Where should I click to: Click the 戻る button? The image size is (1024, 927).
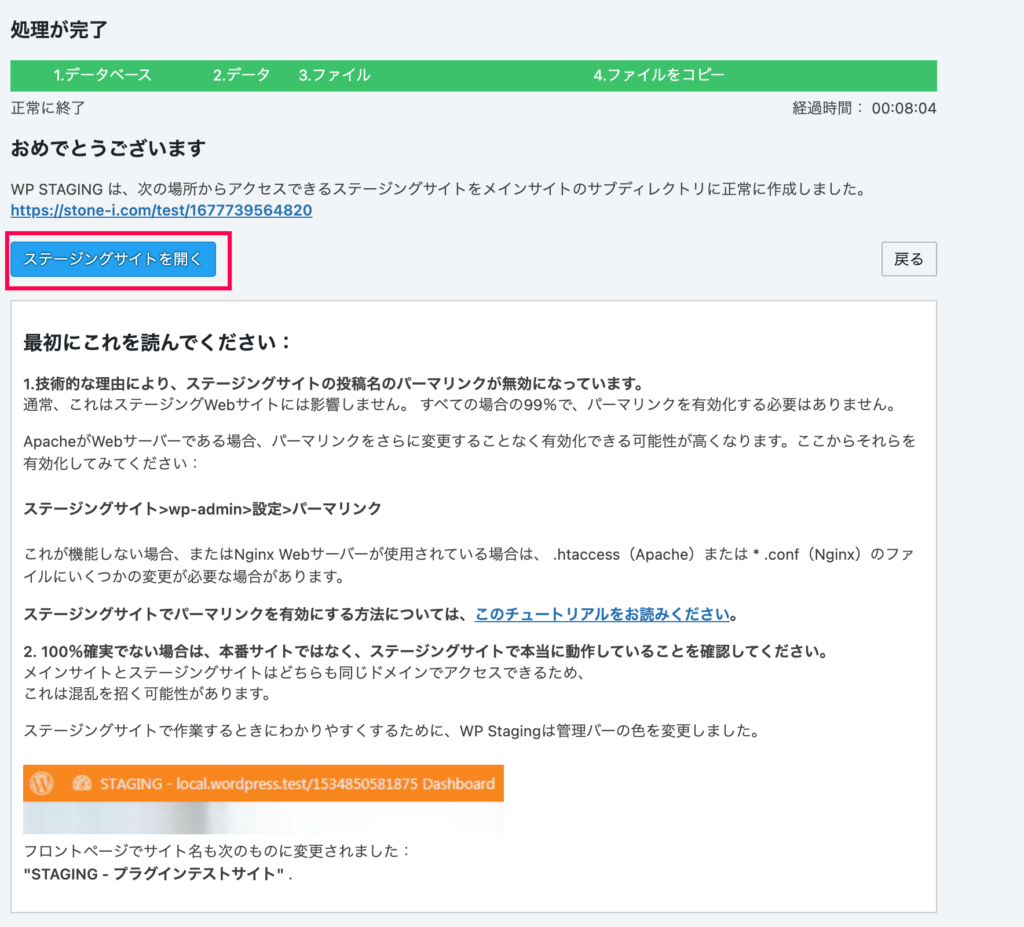[908, 259]
